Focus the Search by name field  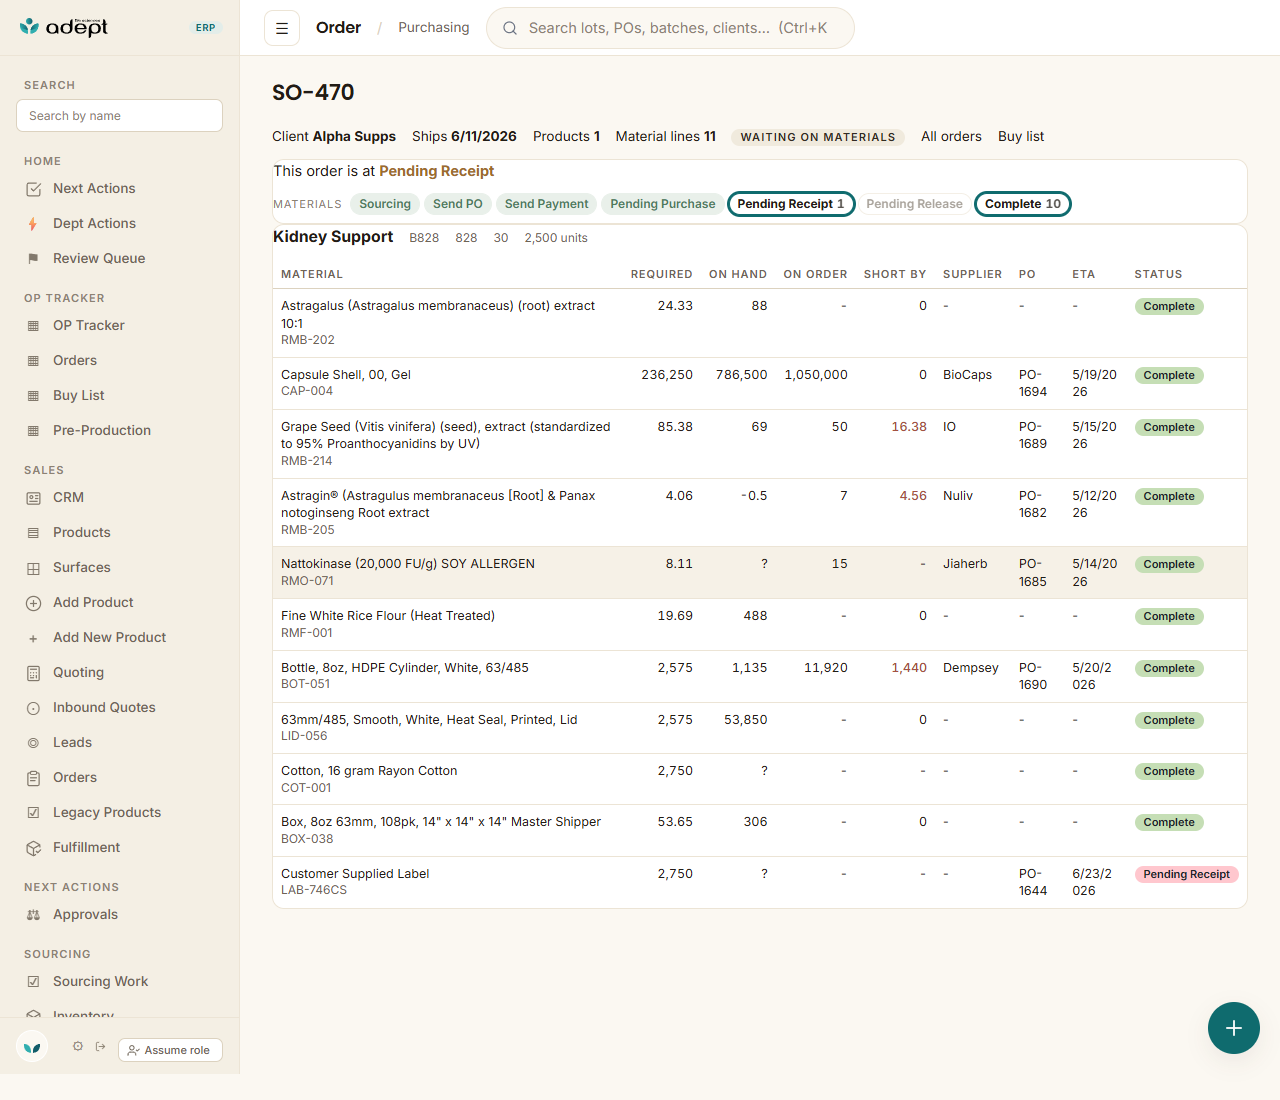pyautogui.click(x=119, y=116)
